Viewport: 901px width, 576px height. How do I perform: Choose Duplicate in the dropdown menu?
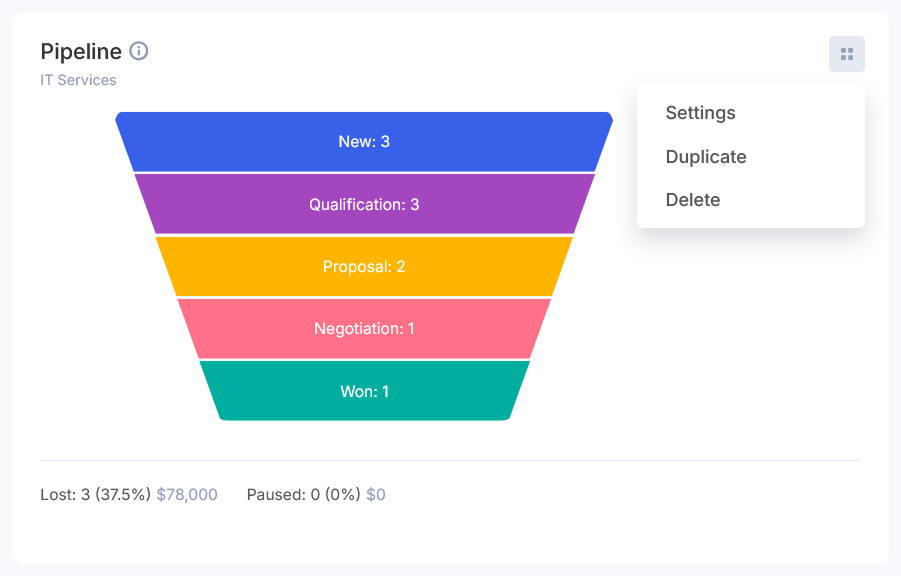[706, 157]
